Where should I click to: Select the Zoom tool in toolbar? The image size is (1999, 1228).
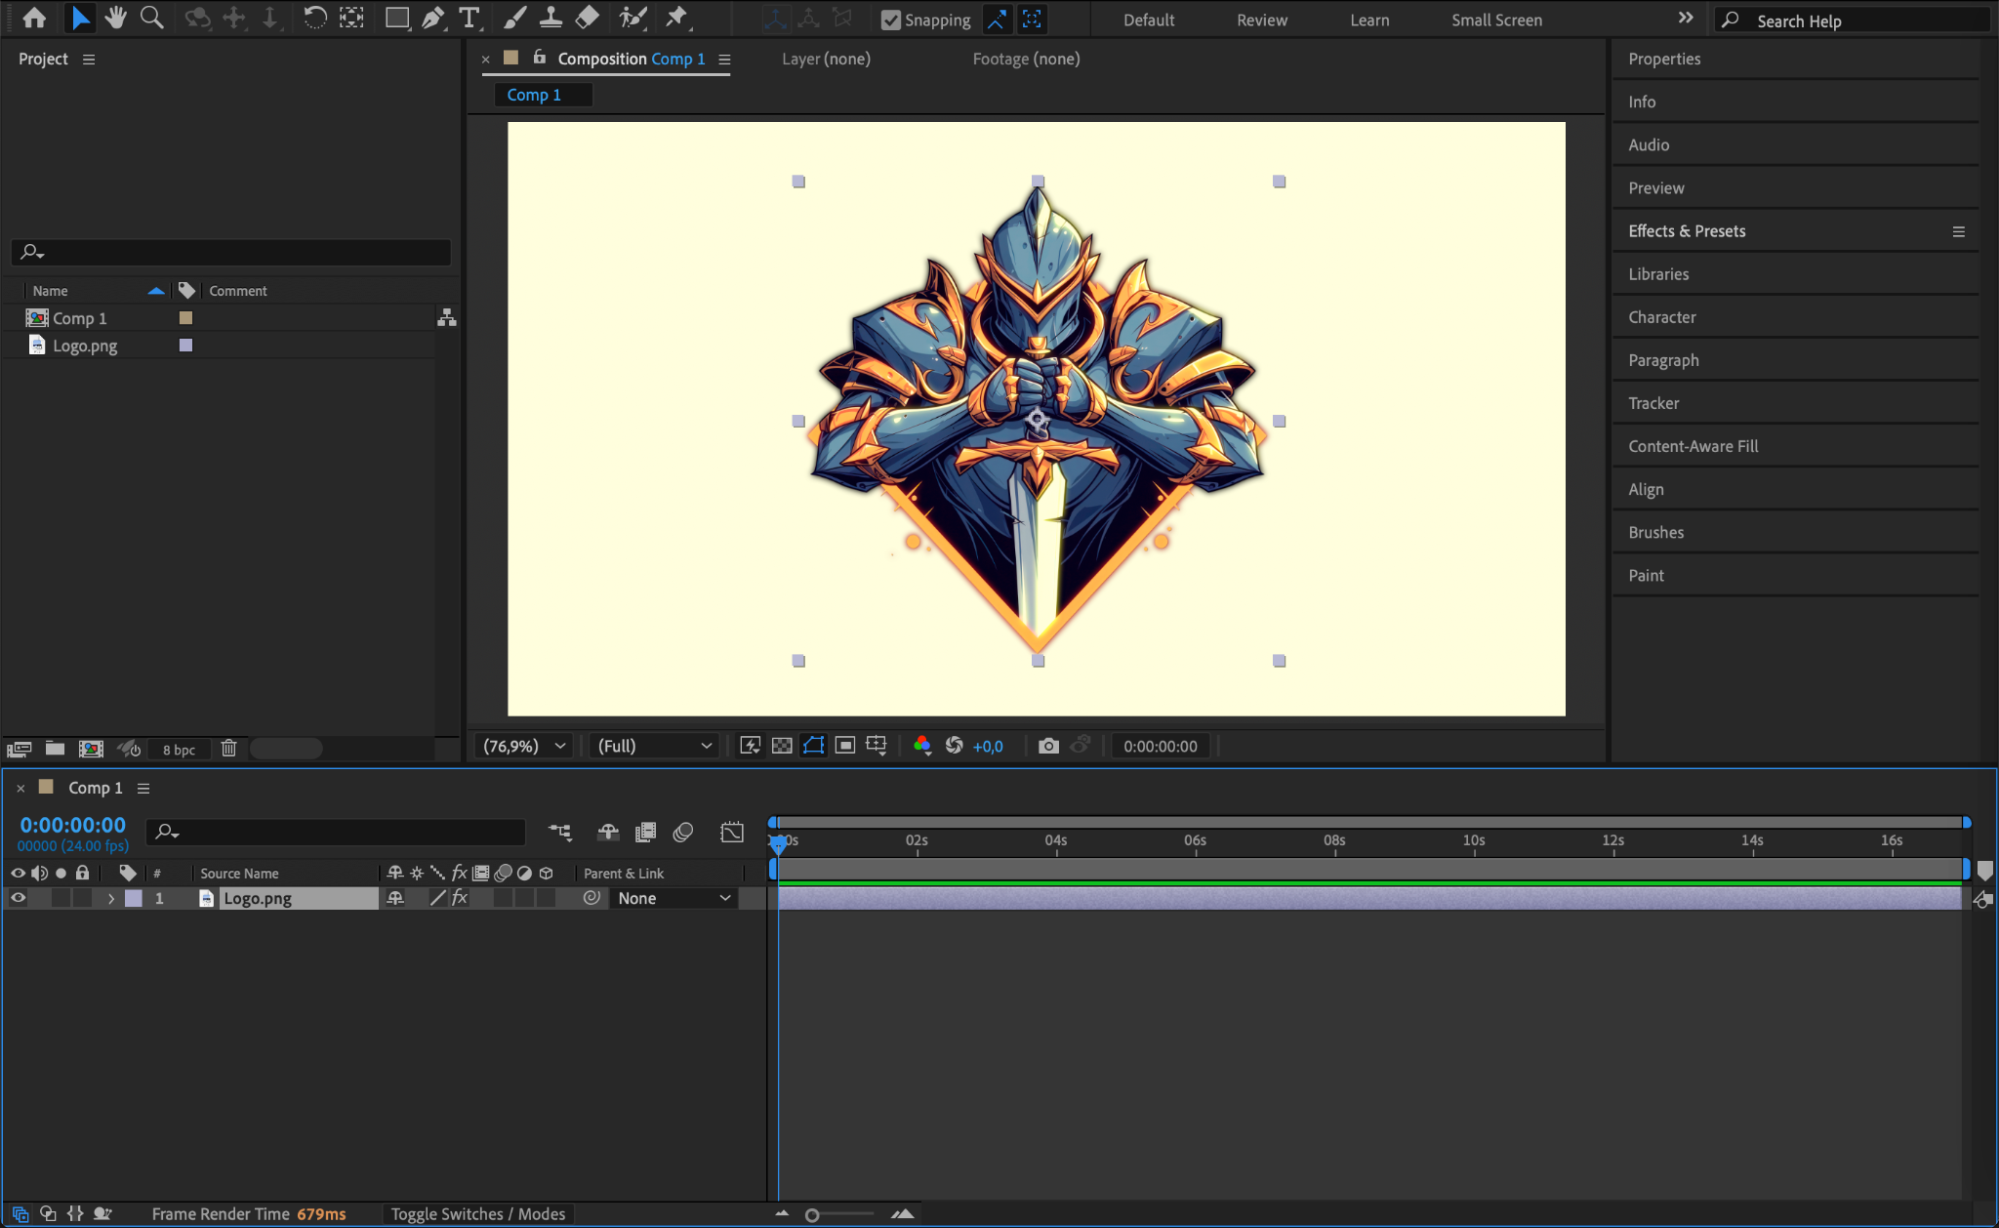pyautogui.click(x=152, y=17)
